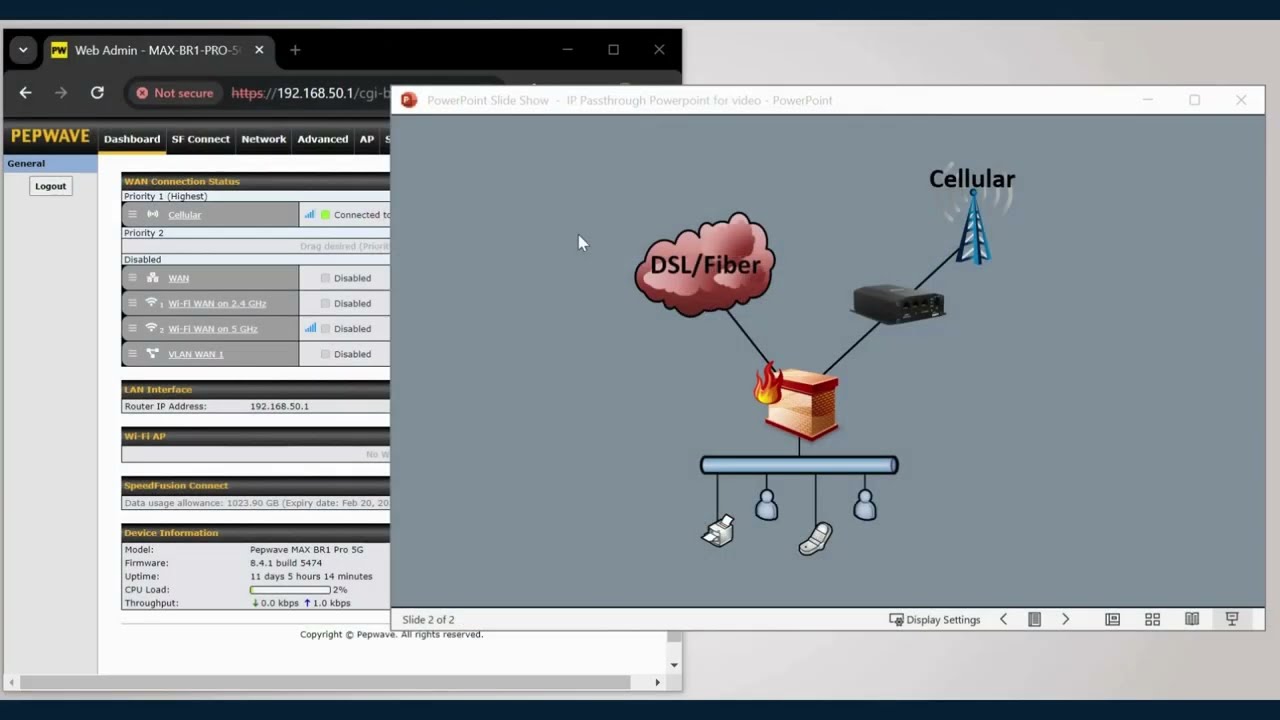Screen dimensions: 1280x720
Task: Click the firmware version 8.4.1 build 5474
Action: [x=286, y=563]
